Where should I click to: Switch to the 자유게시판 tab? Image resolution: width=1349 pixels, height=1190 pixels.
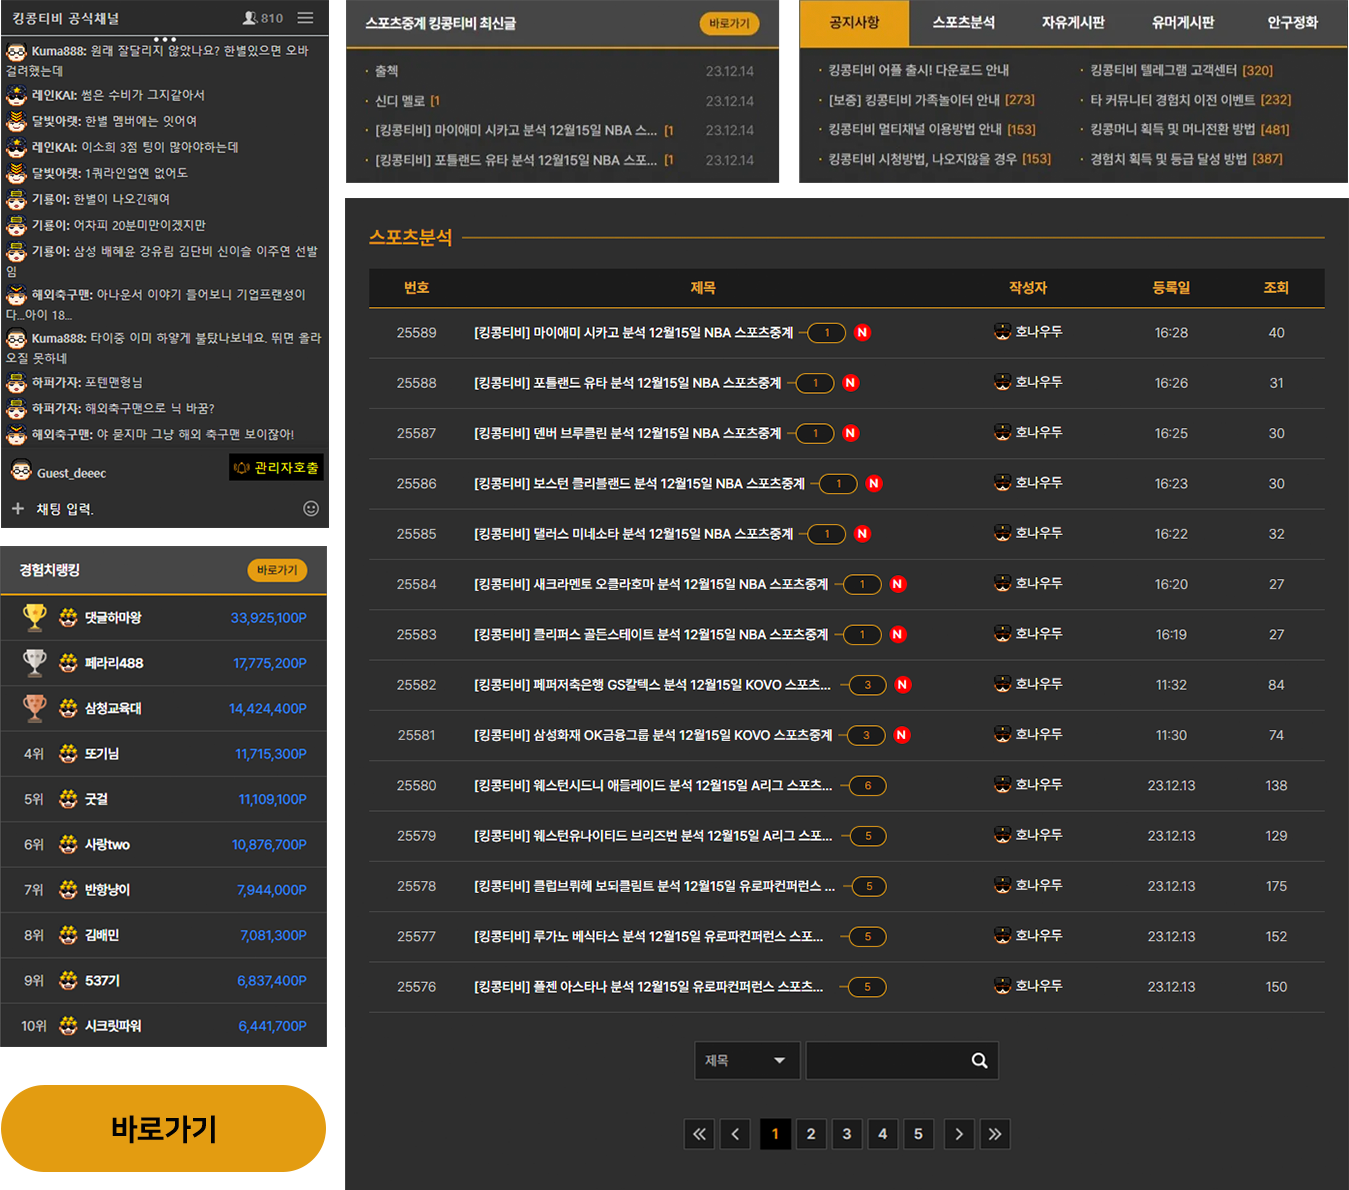1073,23
